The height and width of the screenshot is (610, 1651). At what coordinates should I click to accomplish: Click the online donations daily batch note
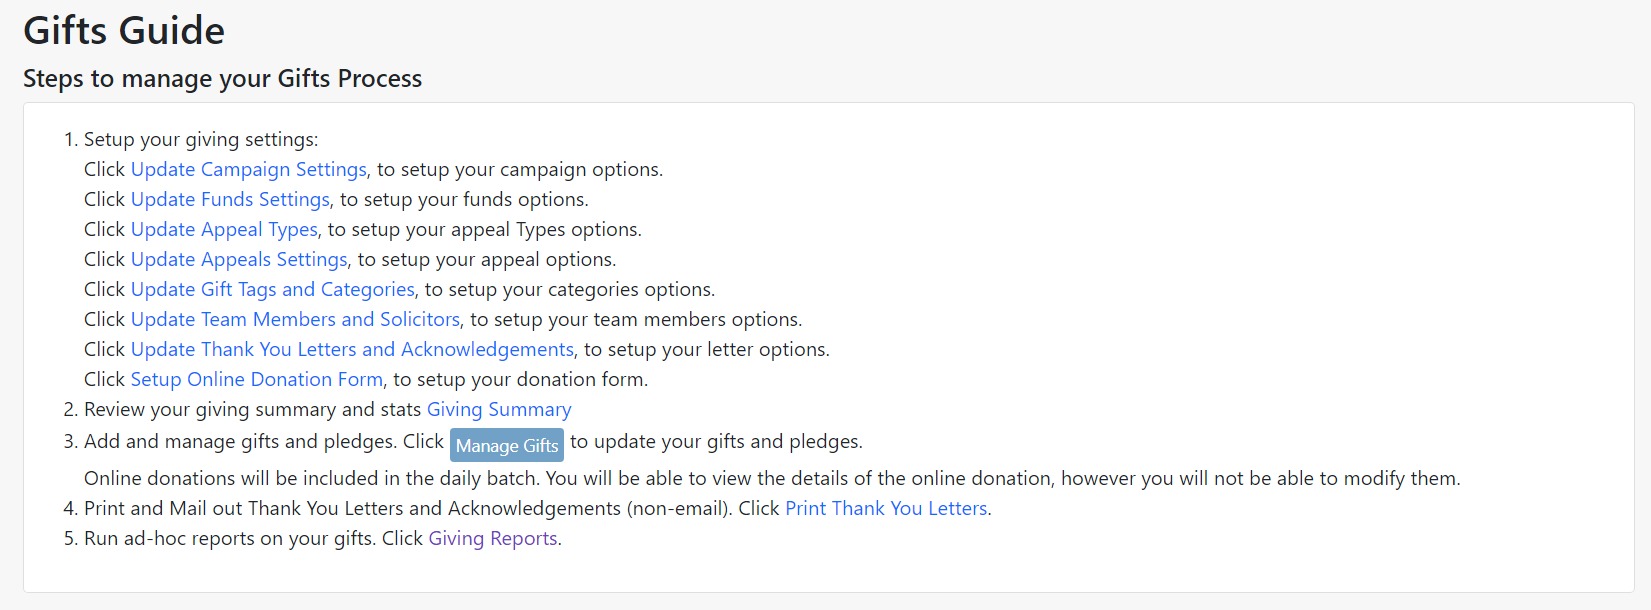coord(772,479)
